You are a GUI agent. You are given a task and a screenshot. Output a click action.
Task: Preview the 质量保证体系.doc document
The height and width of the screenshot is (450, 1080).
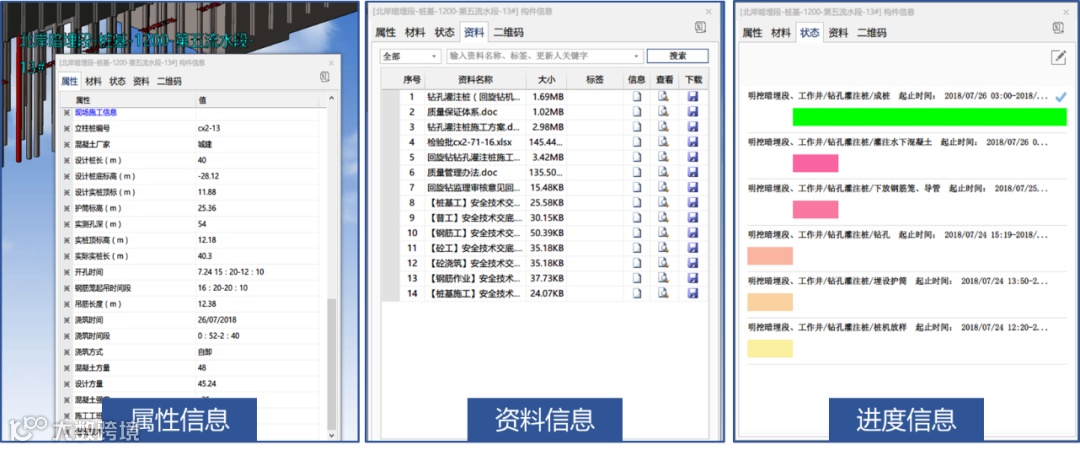(664, 111)
